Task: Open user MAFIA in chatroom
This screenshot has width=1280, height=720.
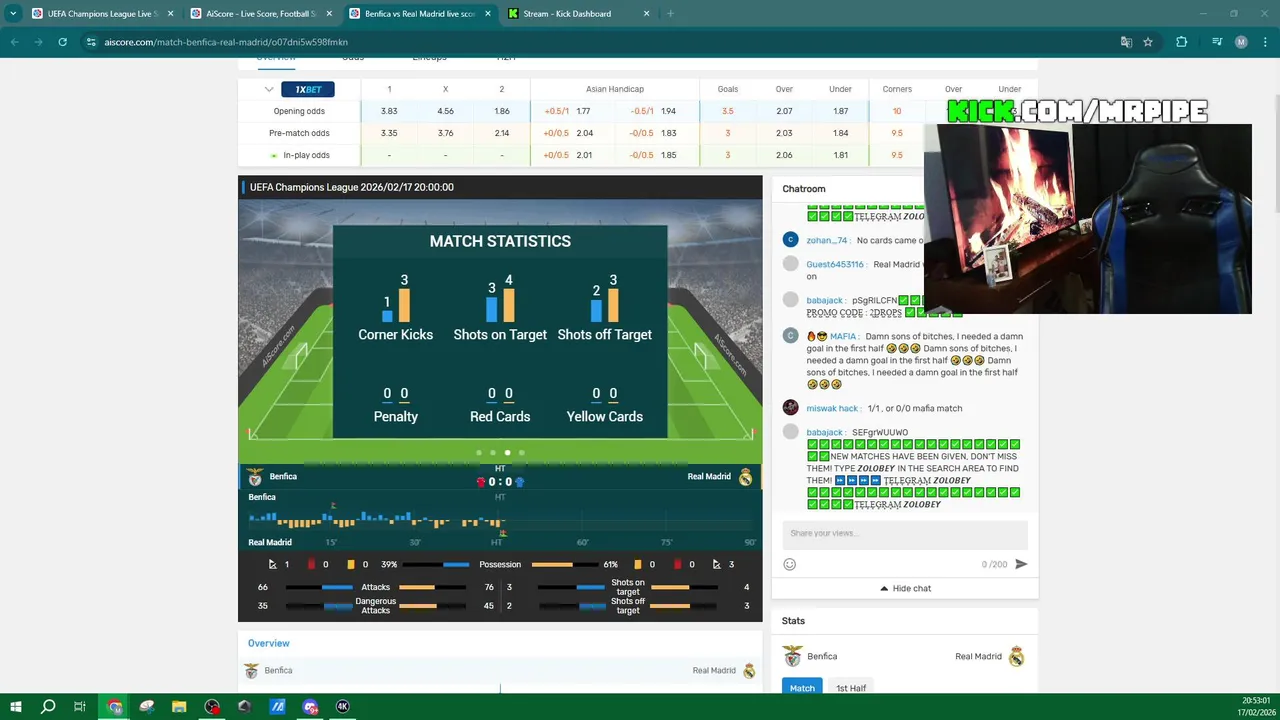Action: (x=843, y=336)
